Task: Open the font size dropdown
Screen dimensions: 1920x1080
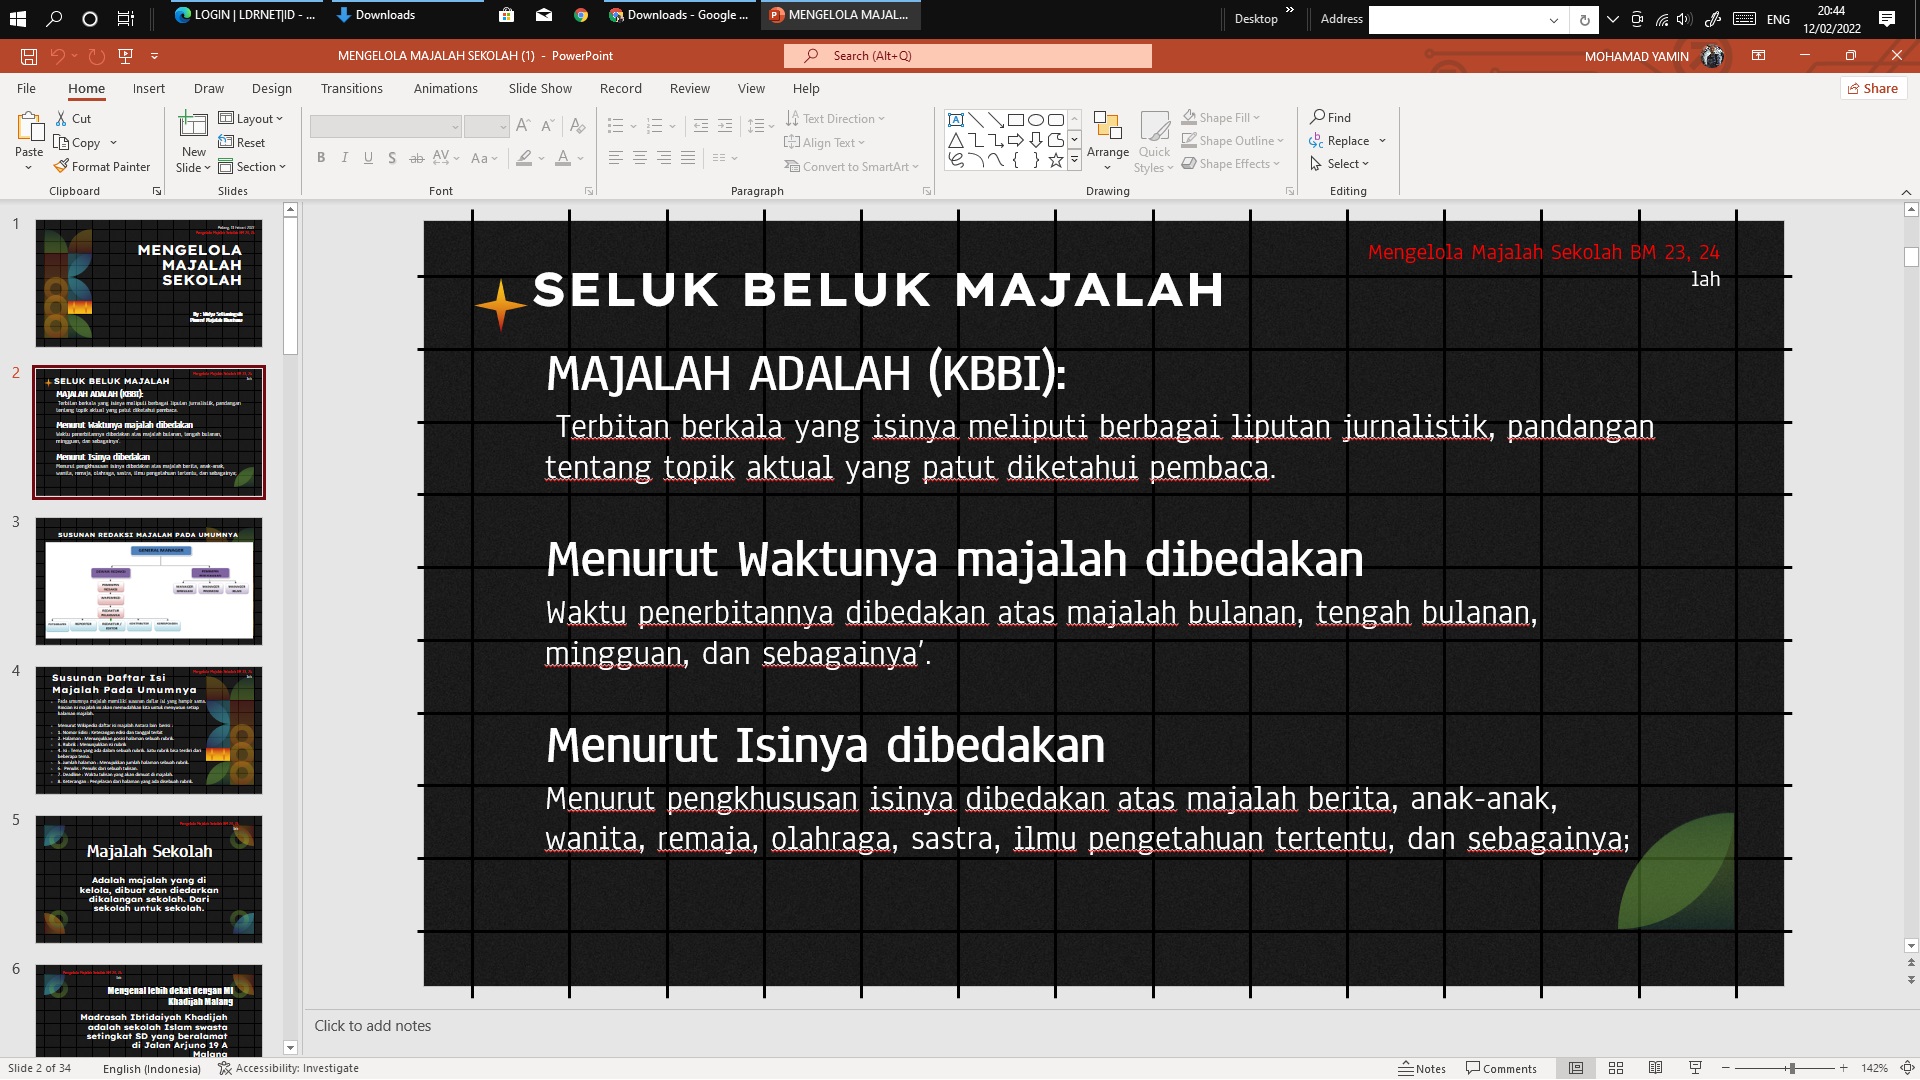Action: [503, 126]
